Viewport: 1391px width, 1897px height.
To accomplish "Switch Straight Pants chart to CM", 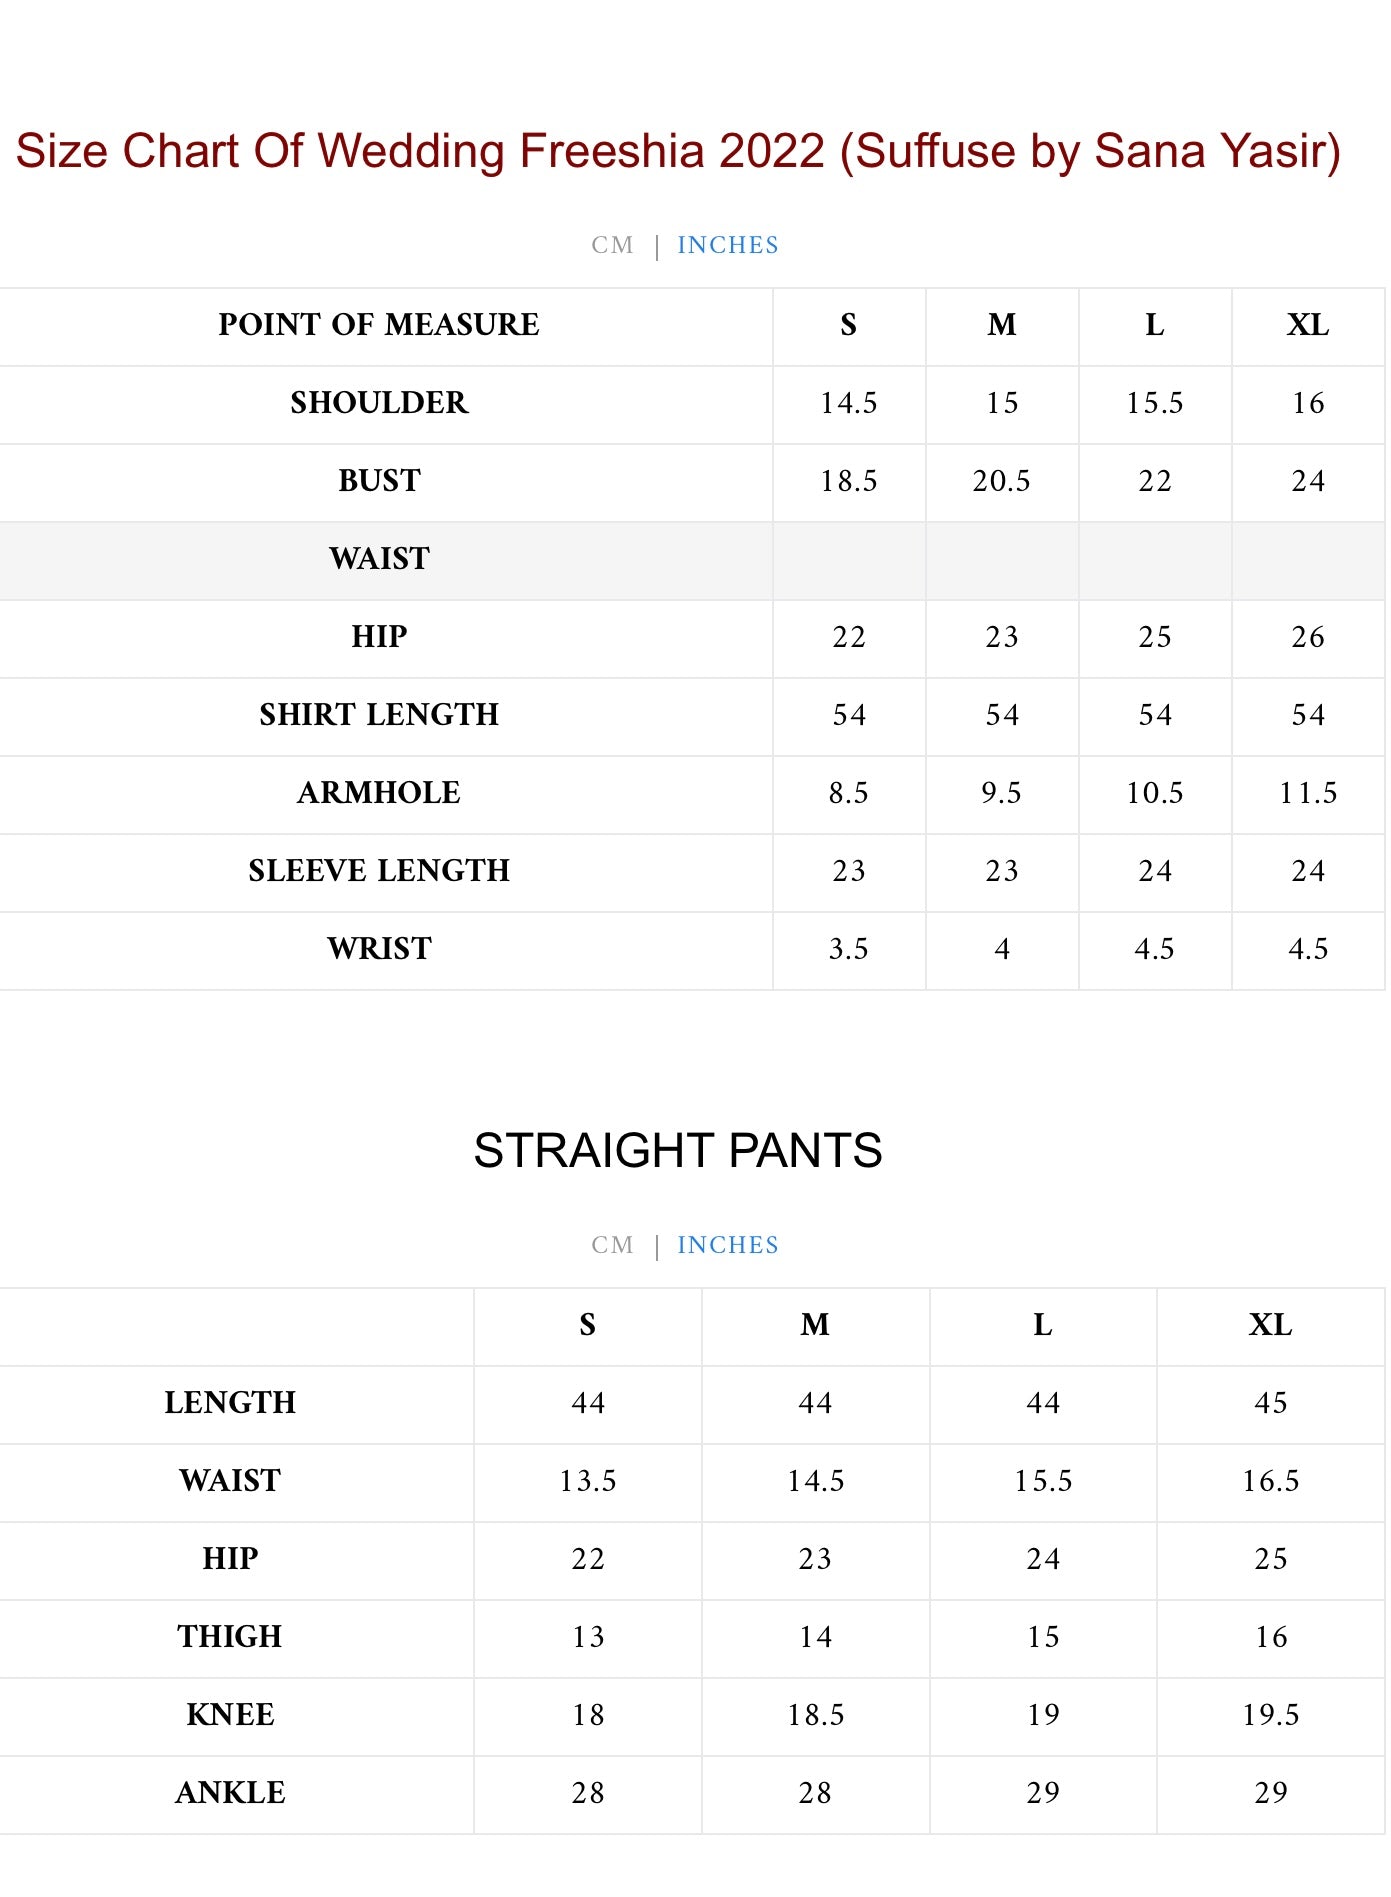I will (612, 1245).
